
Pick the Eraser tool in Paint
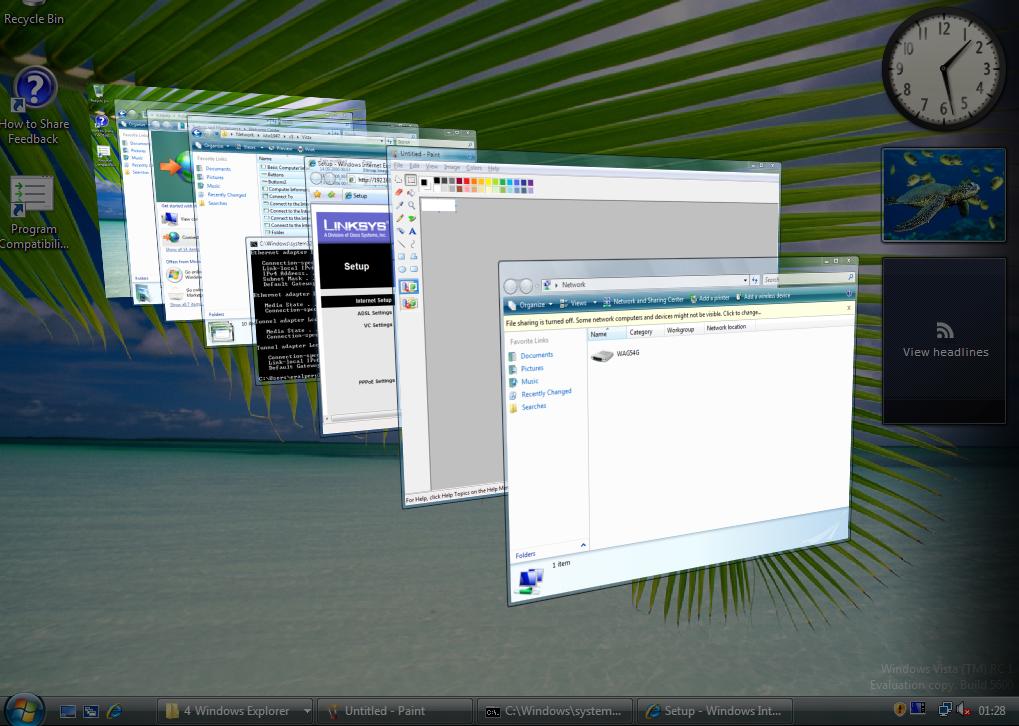tap(399, 192)
